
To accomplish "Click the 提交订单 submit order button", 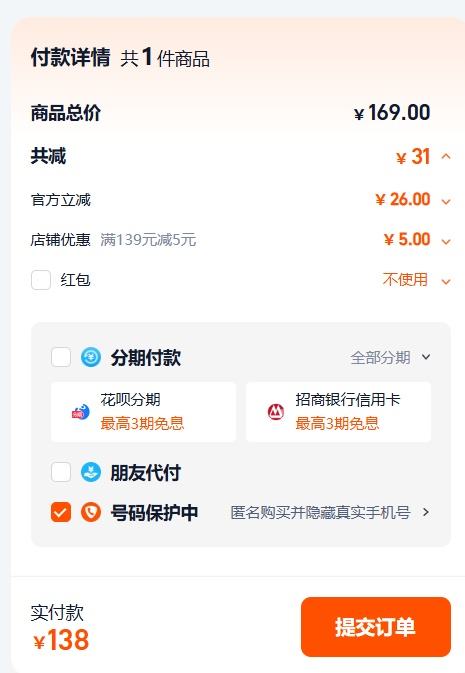I will pos(376,627).
